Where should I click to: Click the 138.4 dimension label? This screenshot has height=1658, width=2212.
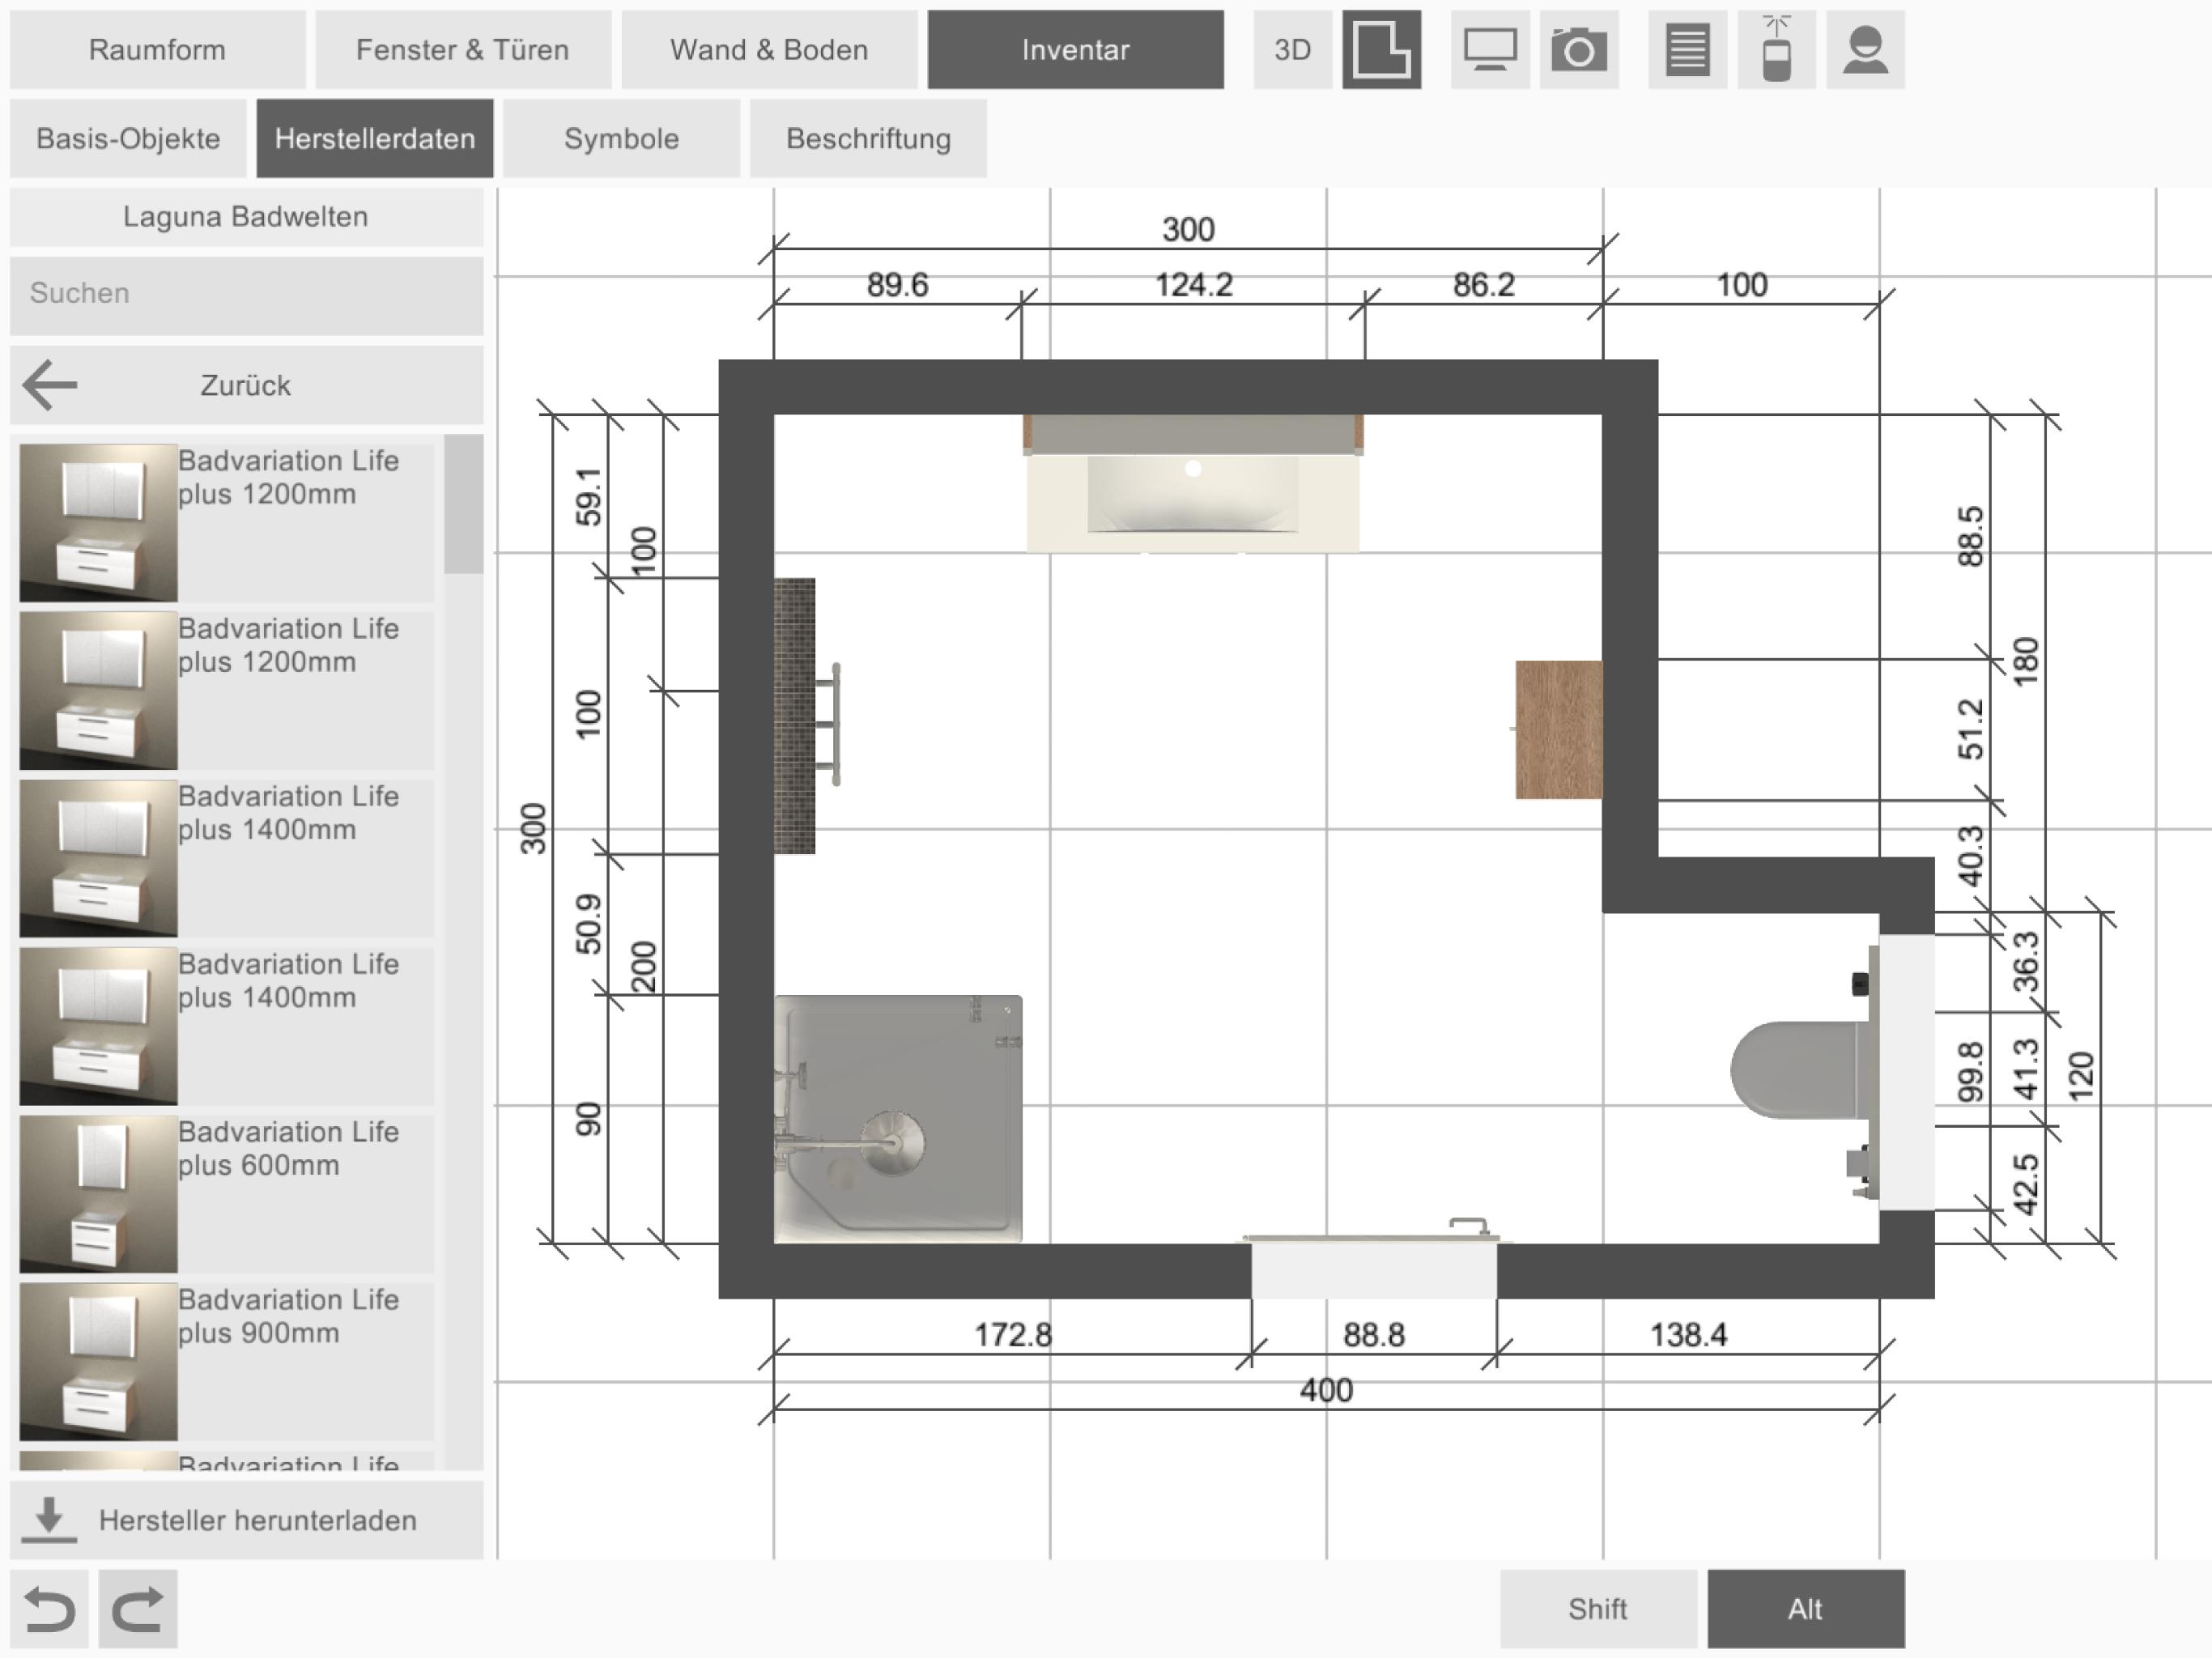point(1688,1335)
